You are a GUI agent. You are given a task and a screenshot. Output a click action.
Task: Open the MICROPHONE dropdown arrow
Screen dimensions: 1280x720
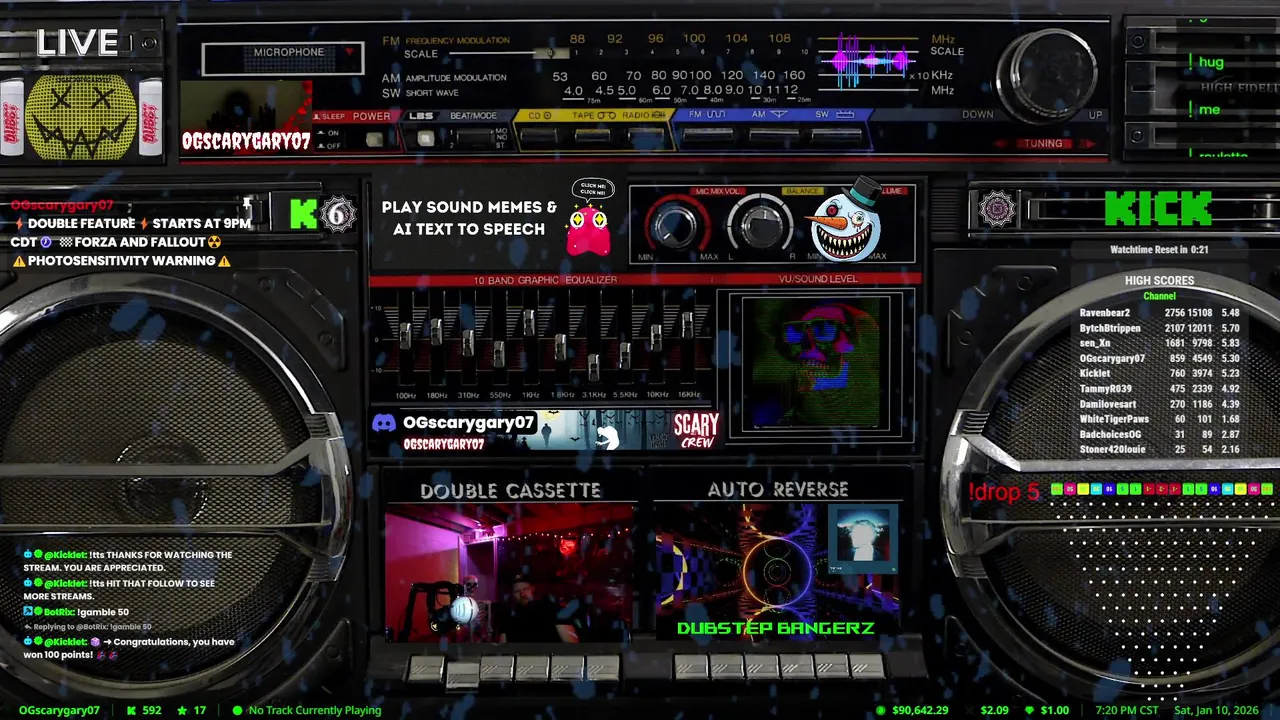[x=349, y=52]
